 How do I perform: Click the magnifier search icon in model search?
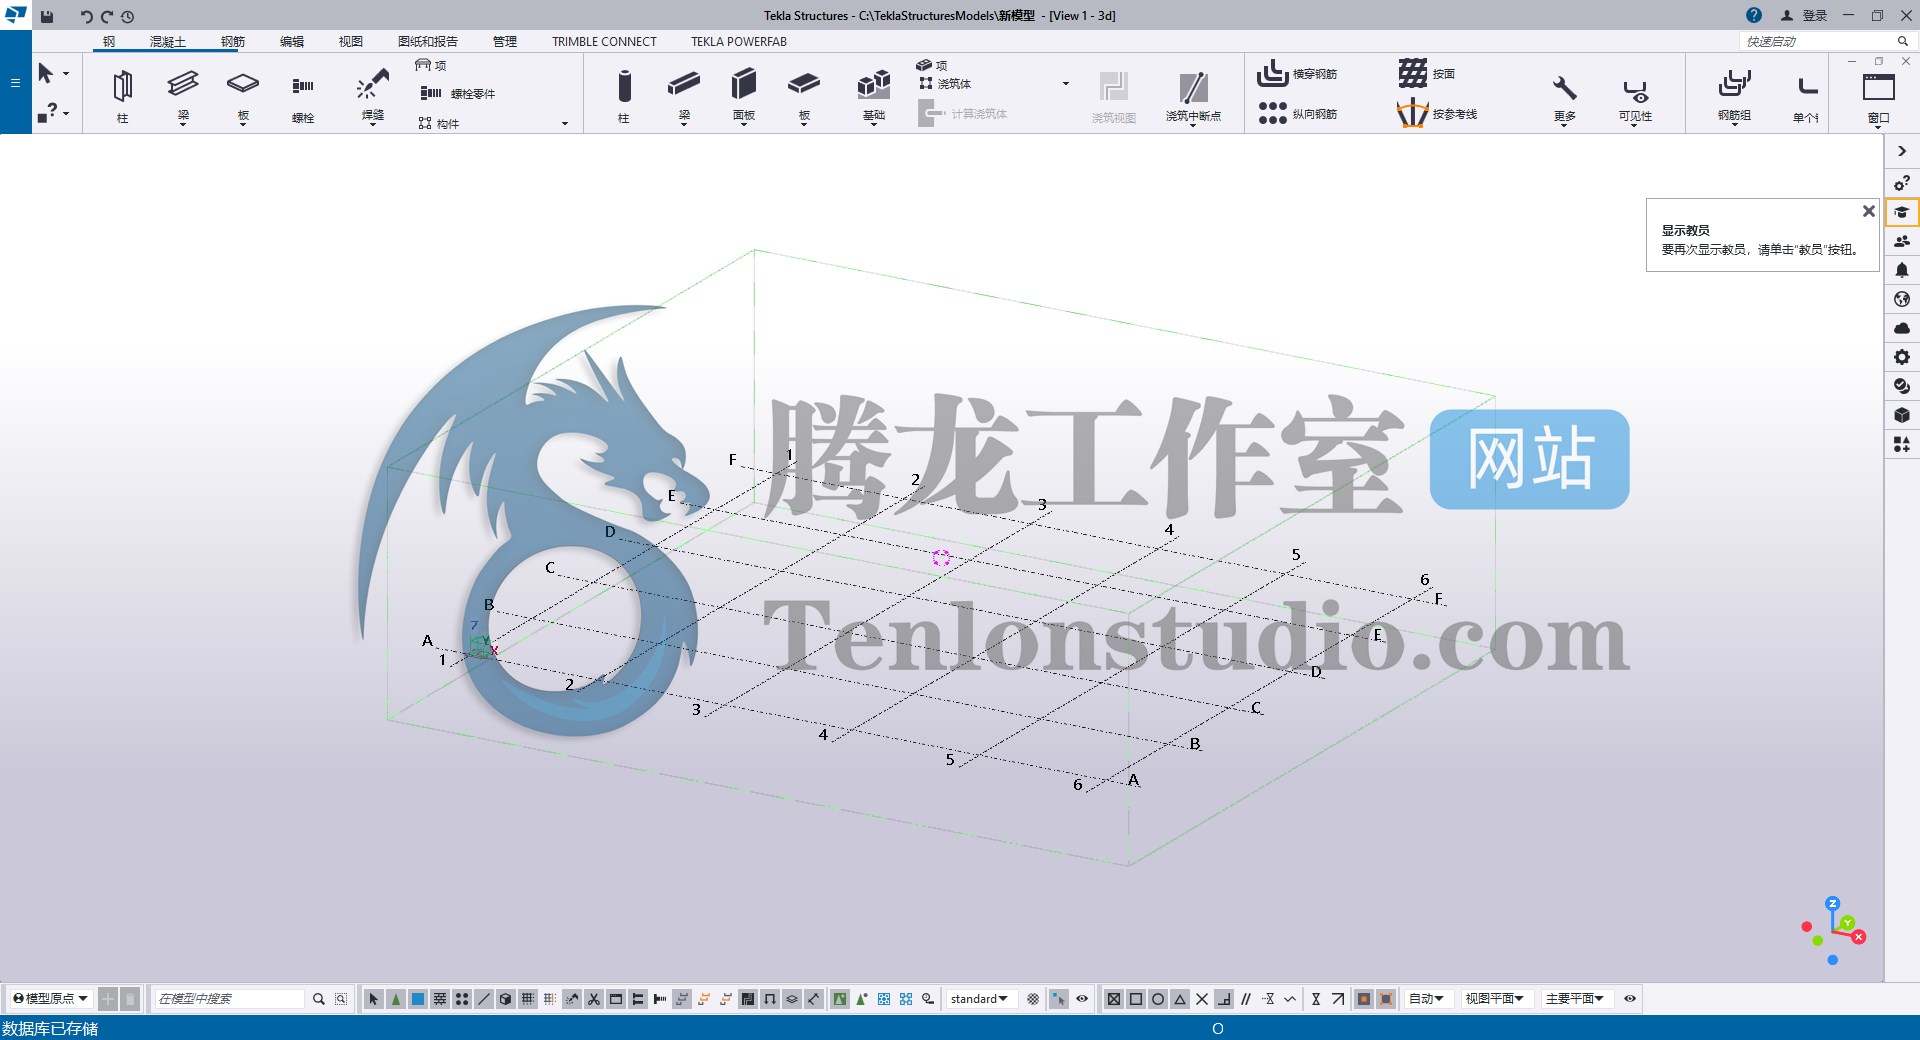pos(319,999)
